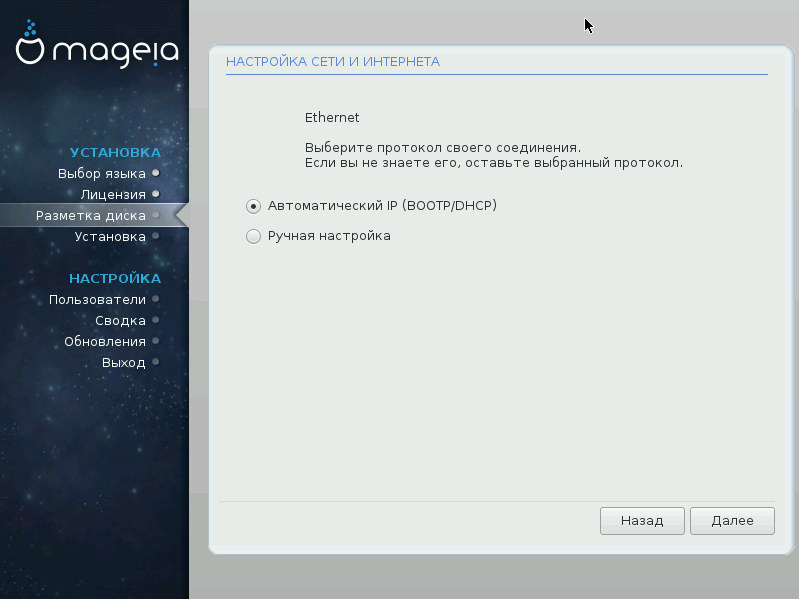This screenshot has width=799, height=599.
Task: Click the bullet next to Выход
Action: [156, 362]
